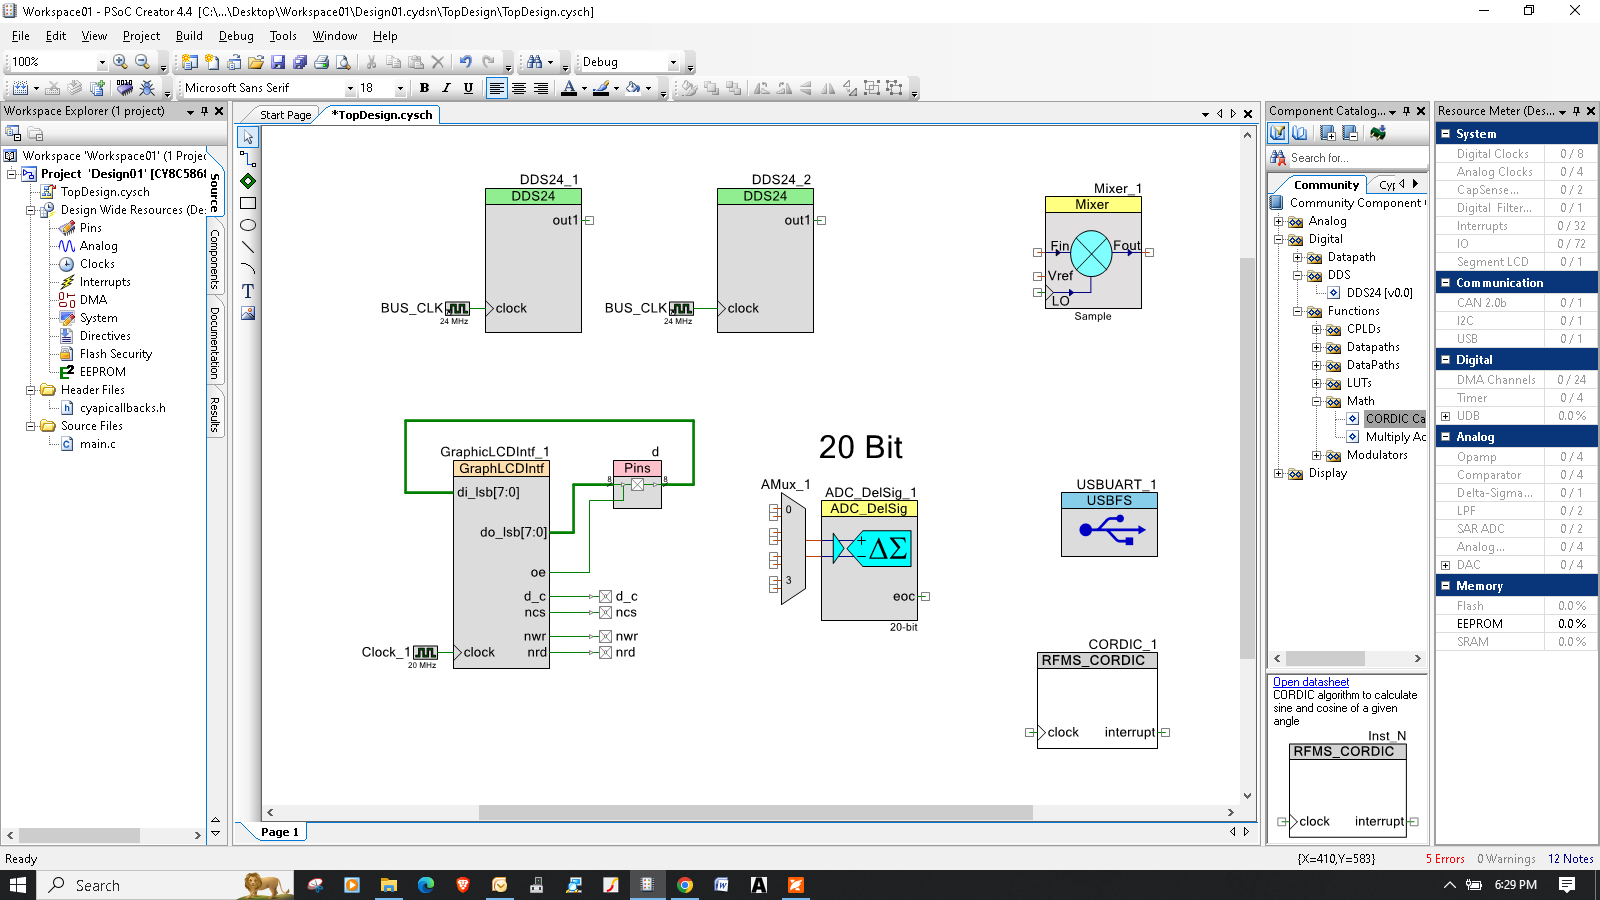Select the pointer tool in drawing palette
Viewport: 1600px width, 900px height.
pyautogui.click(x=248, y=137)
